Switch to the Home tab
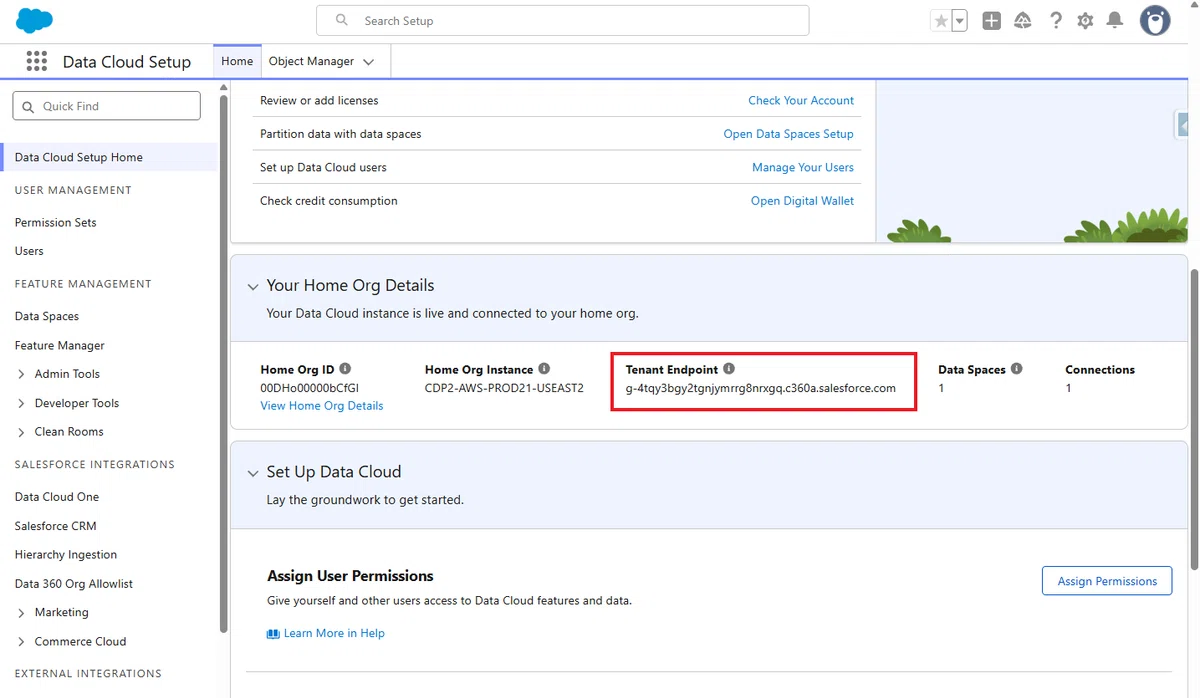Image resolution: width=1200 pixels, height=698 pixels. pos(237,61)
